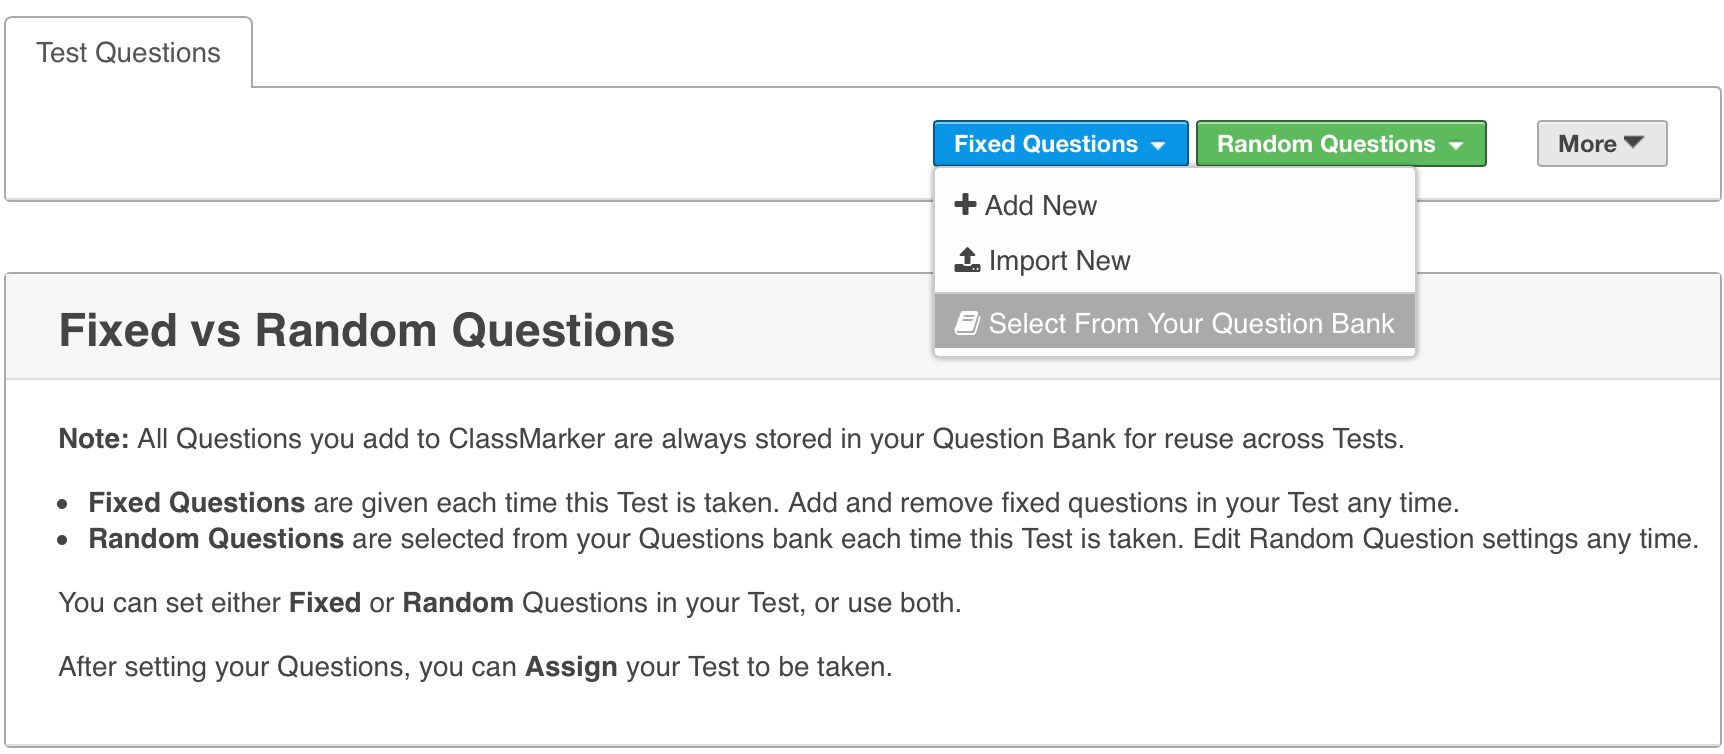Switch to the Test Questions tab
The width and height of the screenshot is (1724, 754).
pyautogui.click(x=129, y=53)
